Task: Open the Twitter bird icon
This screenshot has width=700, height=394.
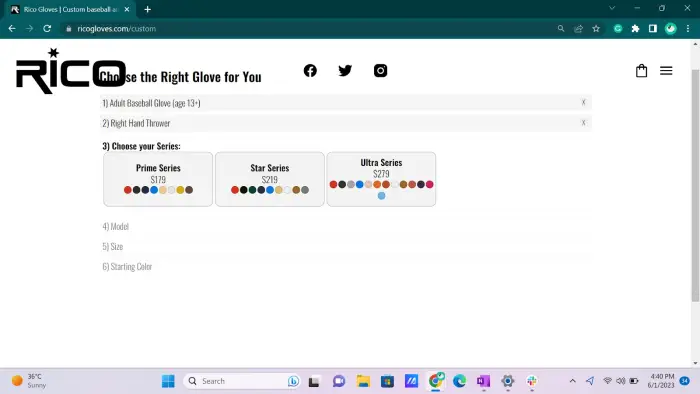Action: 345,71
